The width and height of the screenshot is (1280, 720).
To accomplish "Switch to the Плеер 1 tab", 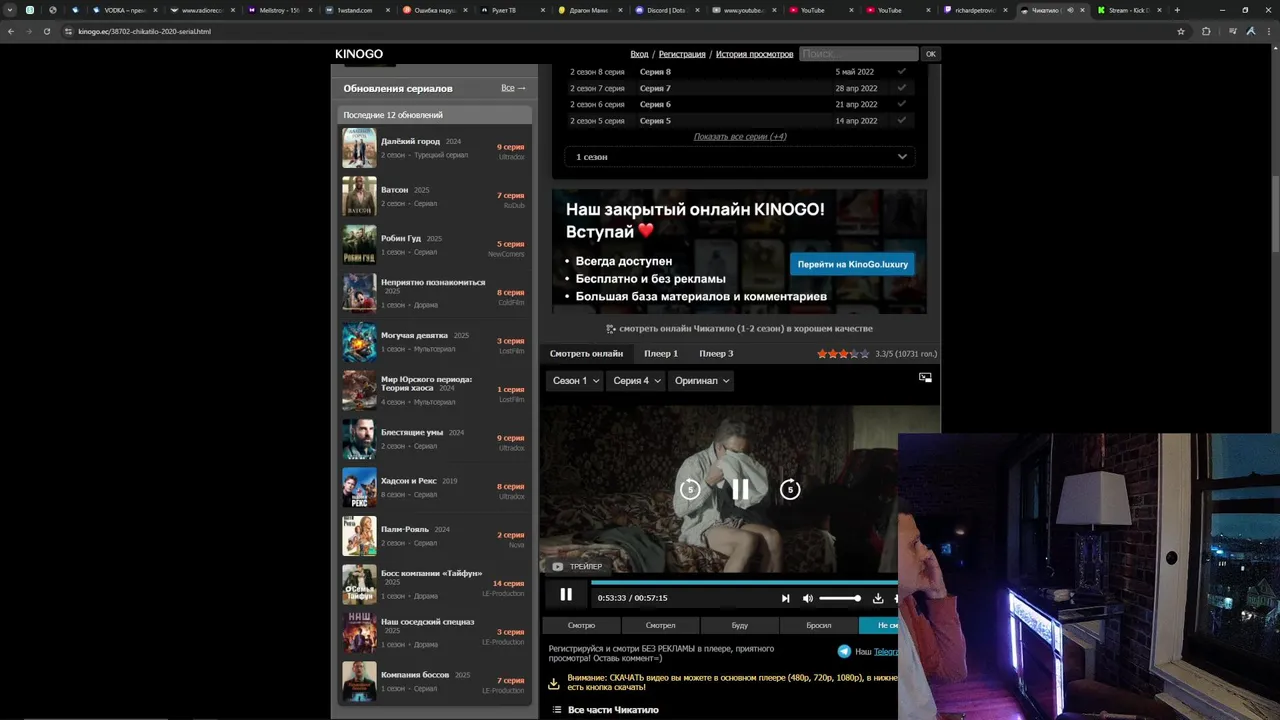I will click(x=661, y=353).
